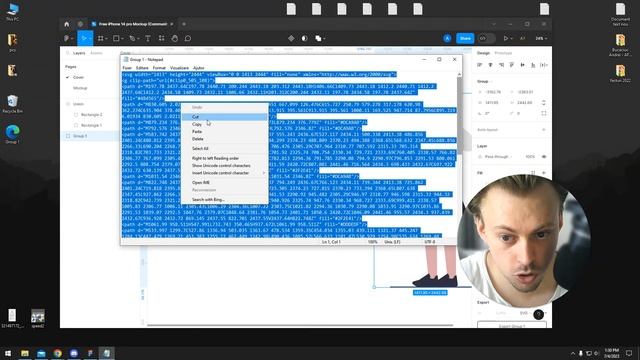The width and height of the screenshot is (640, 360).
Task: Click the X position field
Action: [x=493, y=92]
